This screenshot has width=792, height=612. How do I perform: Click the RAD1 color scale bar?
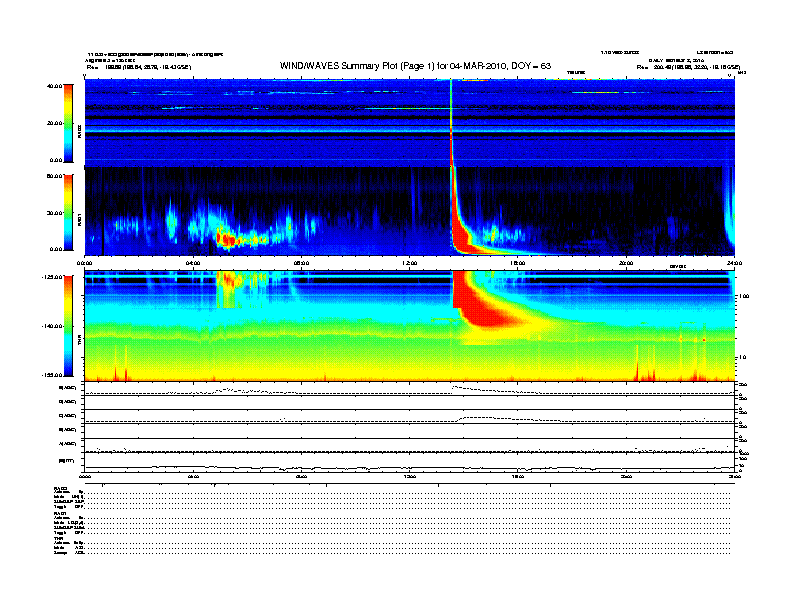[68, 212]
